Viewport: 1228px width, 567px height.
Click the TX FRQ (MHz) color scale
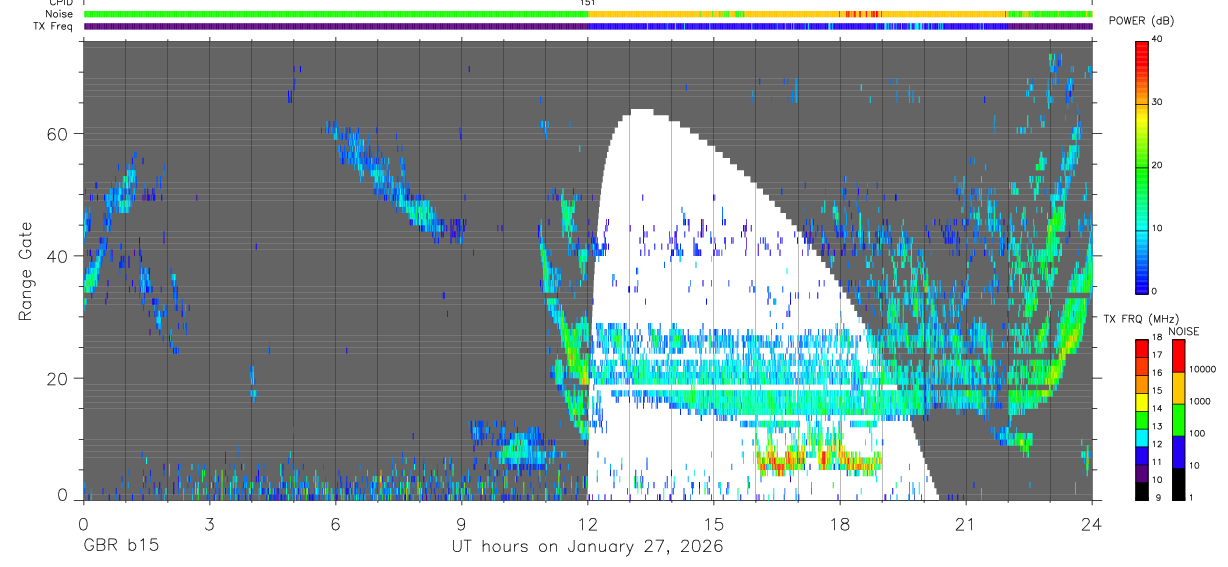1142,420
